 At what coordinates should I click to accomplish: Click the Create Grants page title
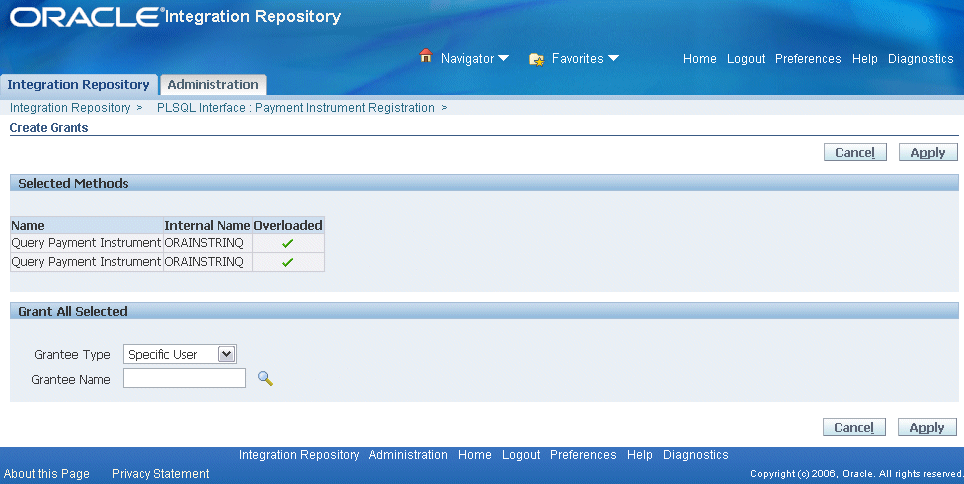pos(49,128)
